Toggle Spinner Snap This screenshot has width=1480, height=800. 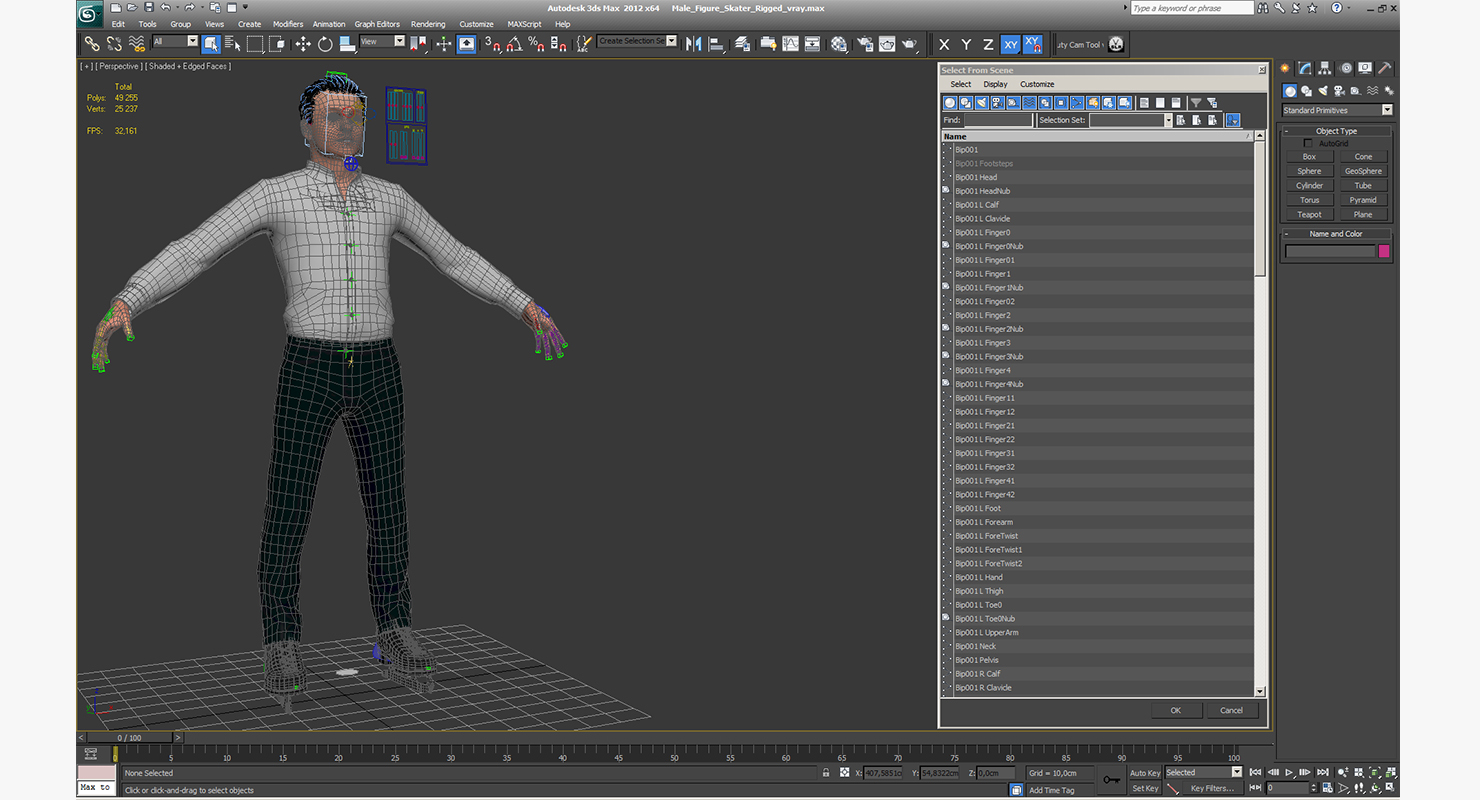(558, 43)
